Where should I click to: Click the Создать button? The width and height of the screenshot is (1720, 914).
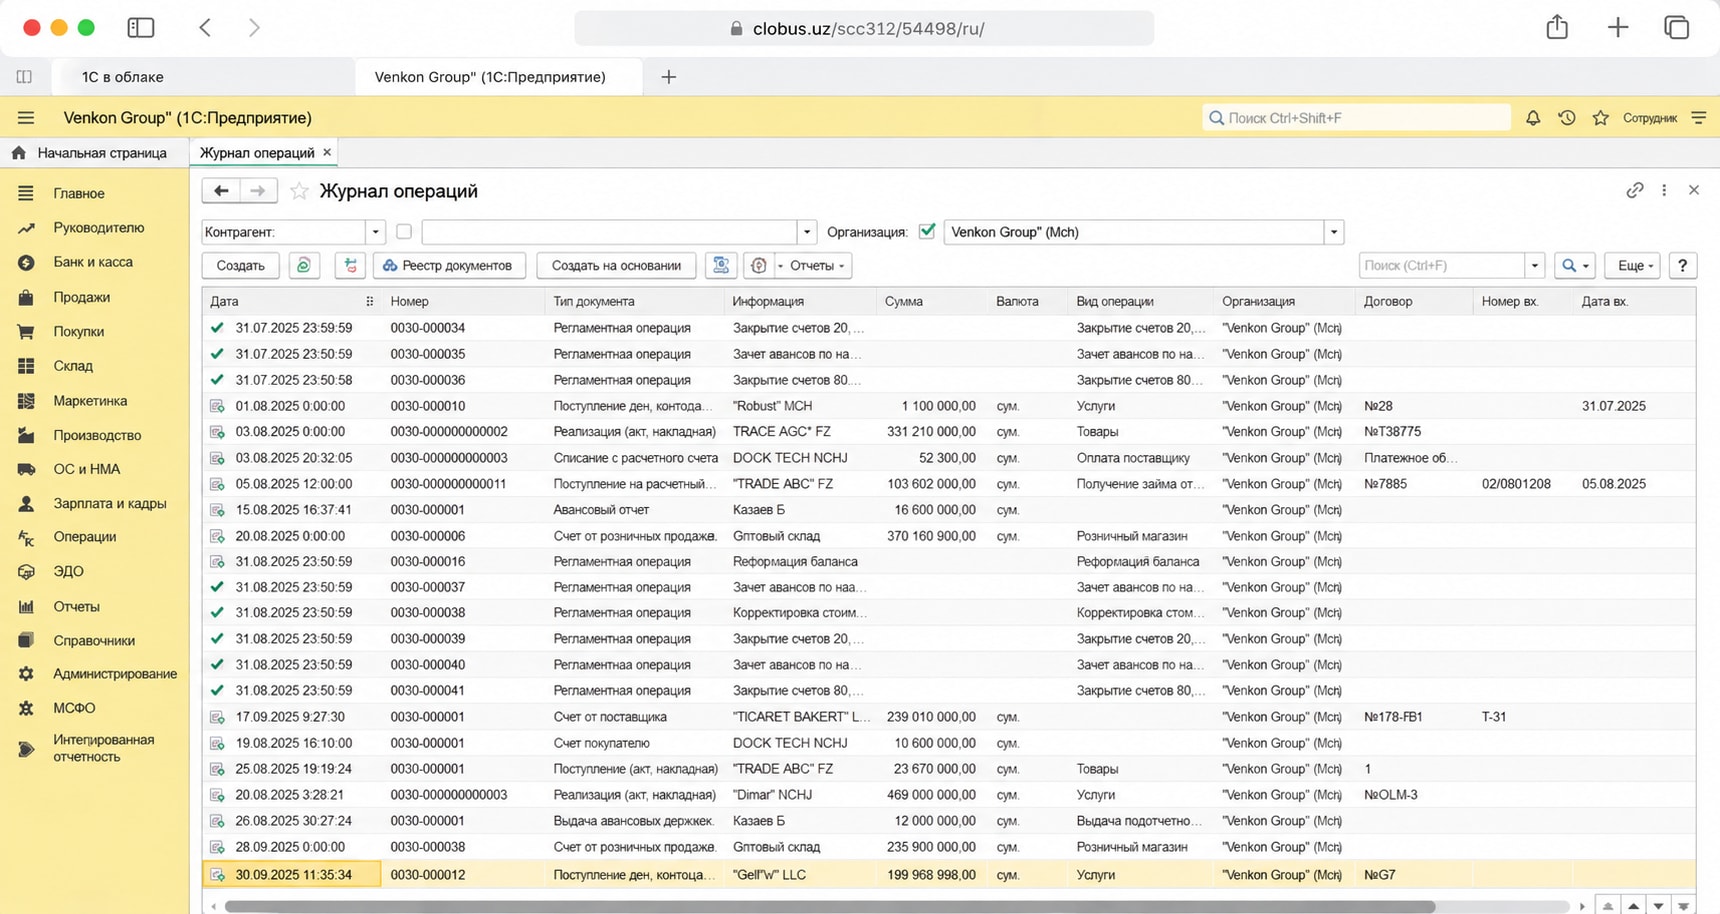pos(241,265)
